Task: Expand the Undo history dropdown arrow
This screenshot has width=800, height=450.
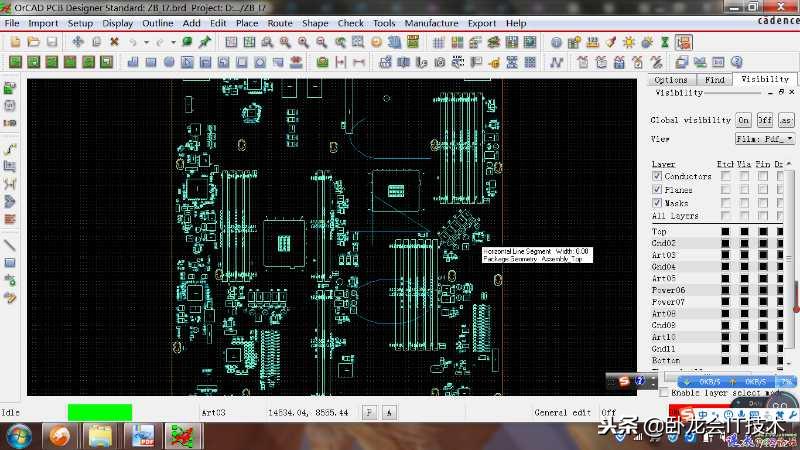Action: [x=145, y=42]
